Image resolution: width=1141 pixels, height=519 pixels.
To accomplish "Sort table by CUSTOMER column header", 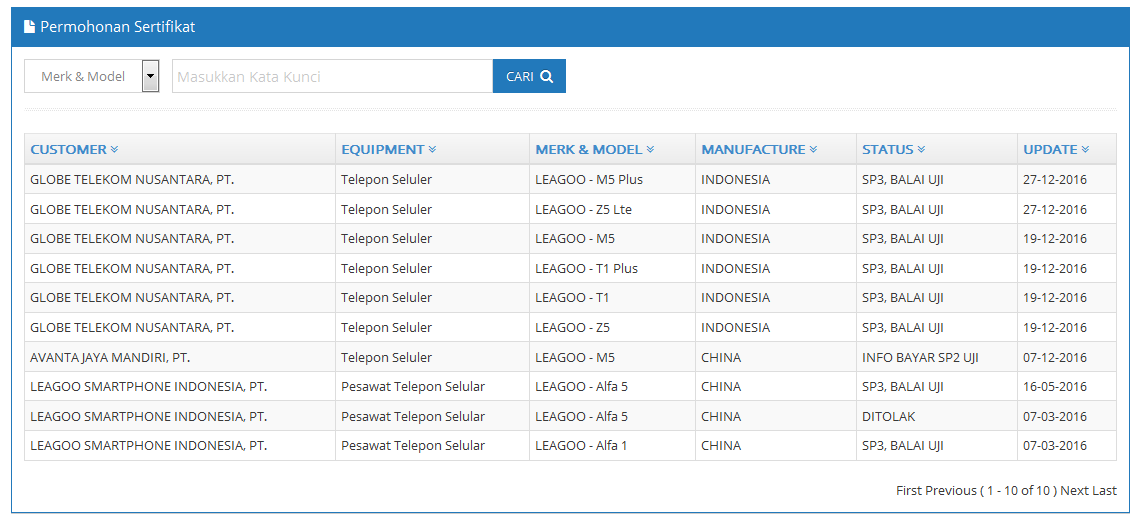I will click(x=68, y=149).
